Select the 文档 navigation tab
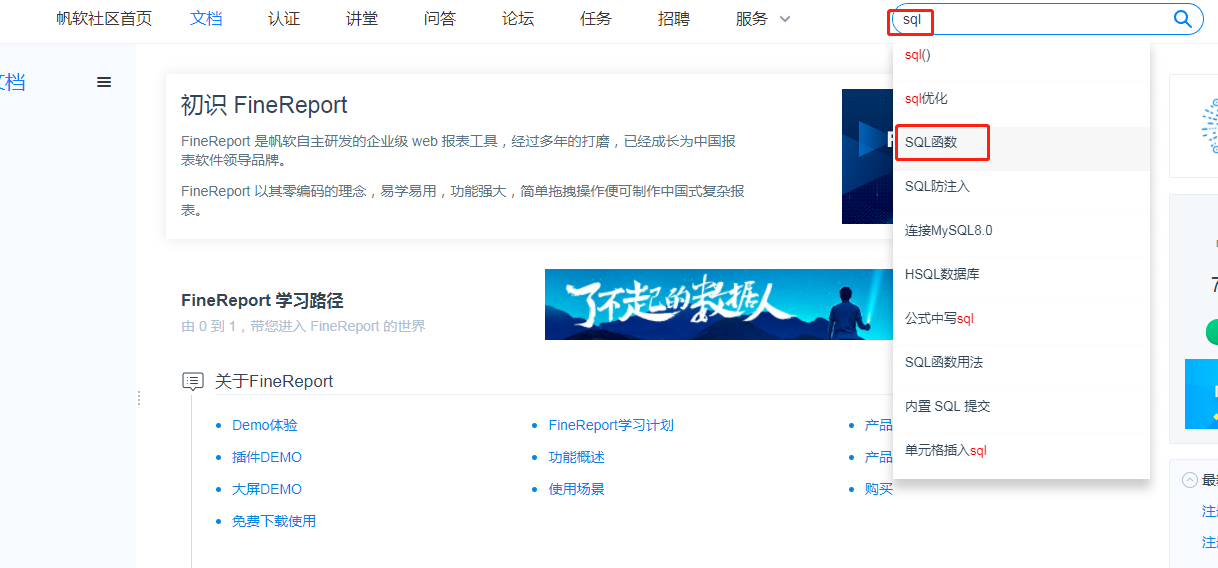Viewport: 1218px width, 568px height. (x=206, y=19)
